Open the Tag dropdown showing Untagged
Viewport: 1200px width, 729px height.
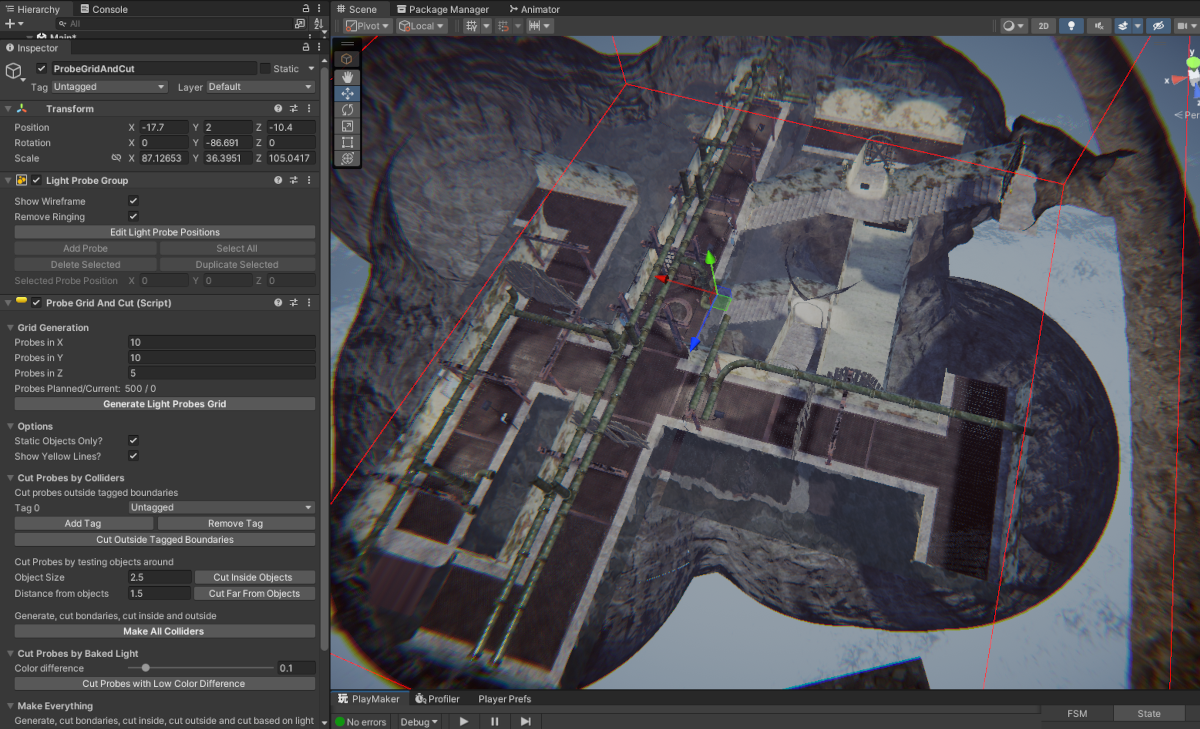110,87
